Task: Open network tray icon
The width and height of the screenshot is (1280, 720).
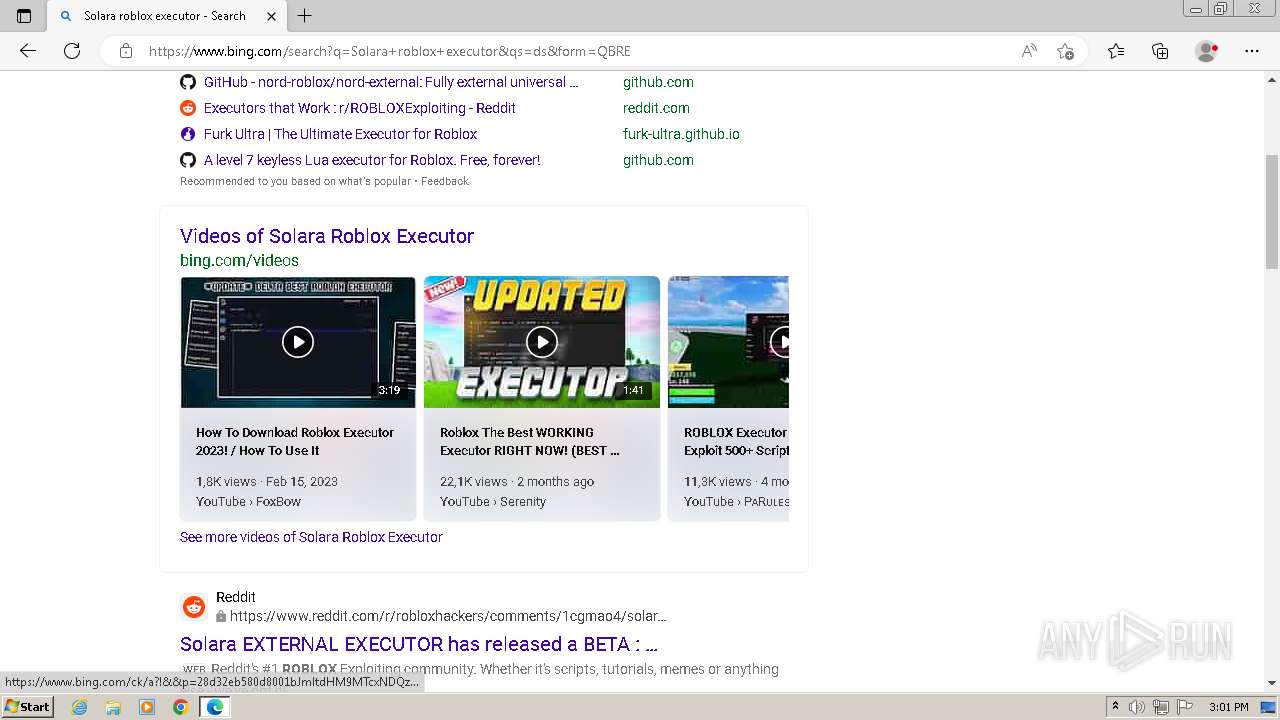Action: tap(1161, 707)
